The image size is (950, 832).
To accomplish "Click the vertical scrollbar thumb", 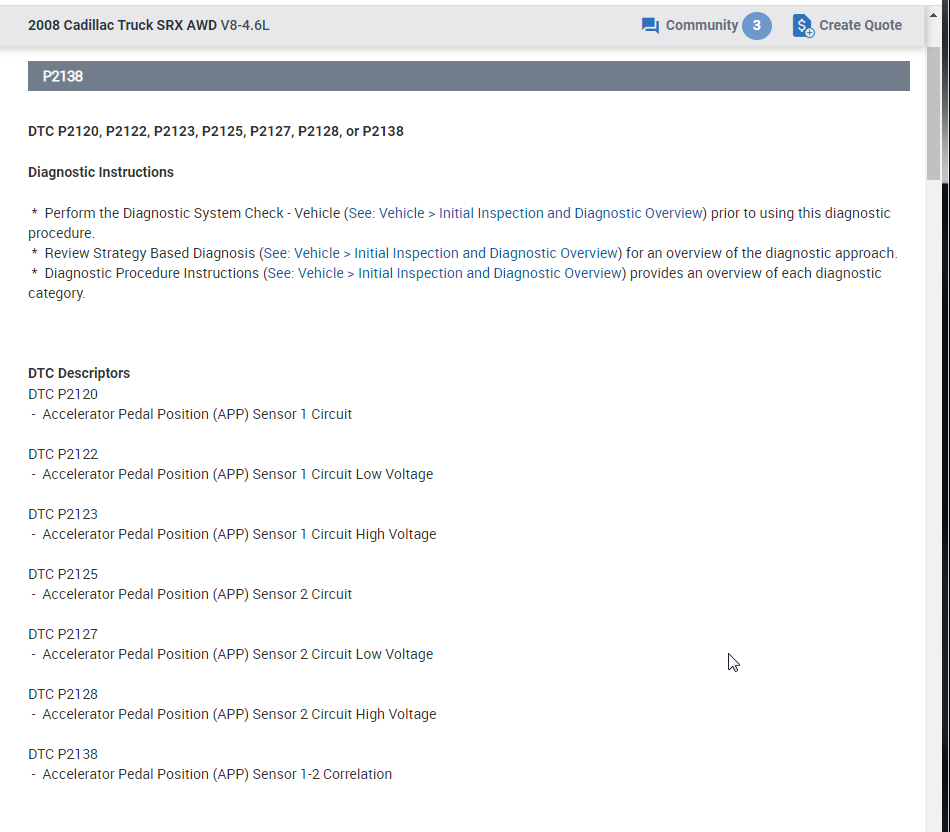I will tap(933, 112).
